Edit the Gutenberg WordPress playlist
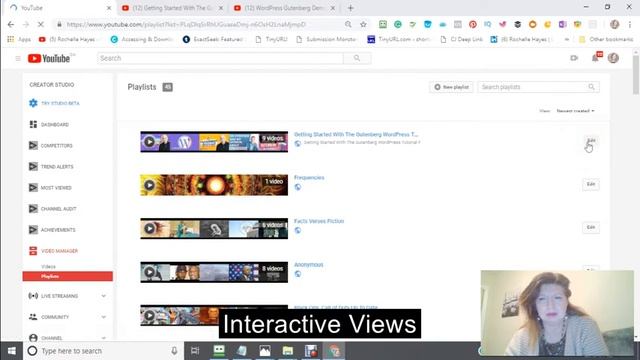640x360 pixels. click(x=591, y=141)
